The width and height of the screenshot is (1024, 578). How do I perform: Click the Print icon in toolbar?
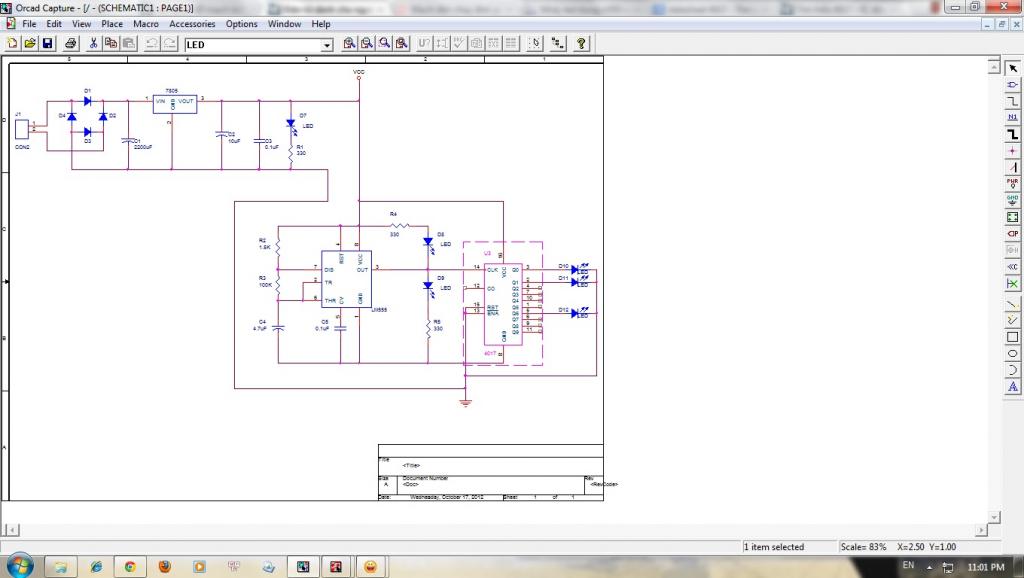(71, 44)
